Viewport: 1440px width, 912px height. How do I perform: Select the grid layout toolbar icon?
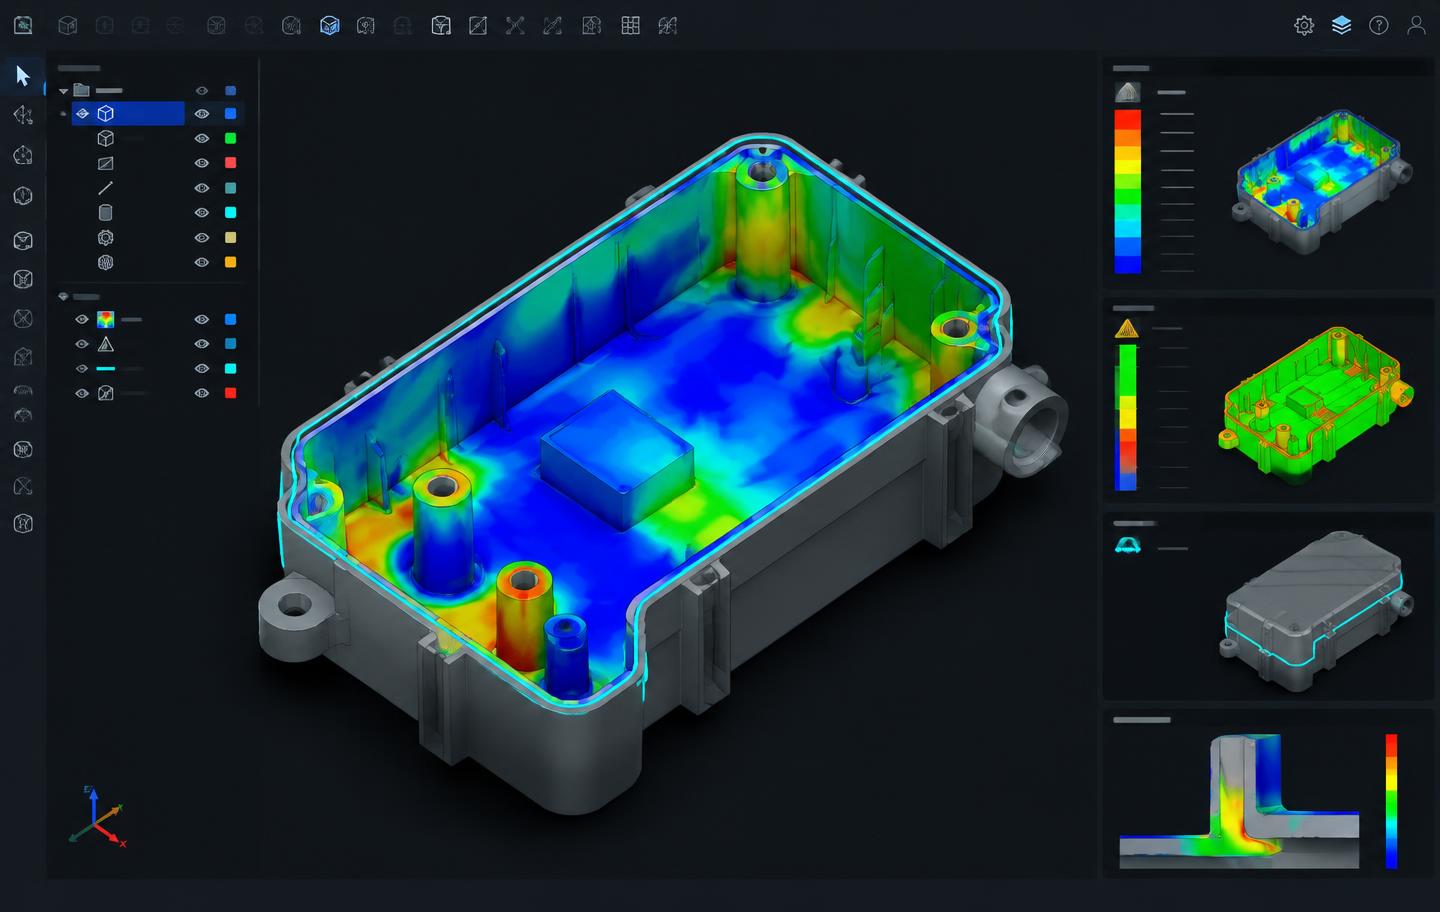630,26
